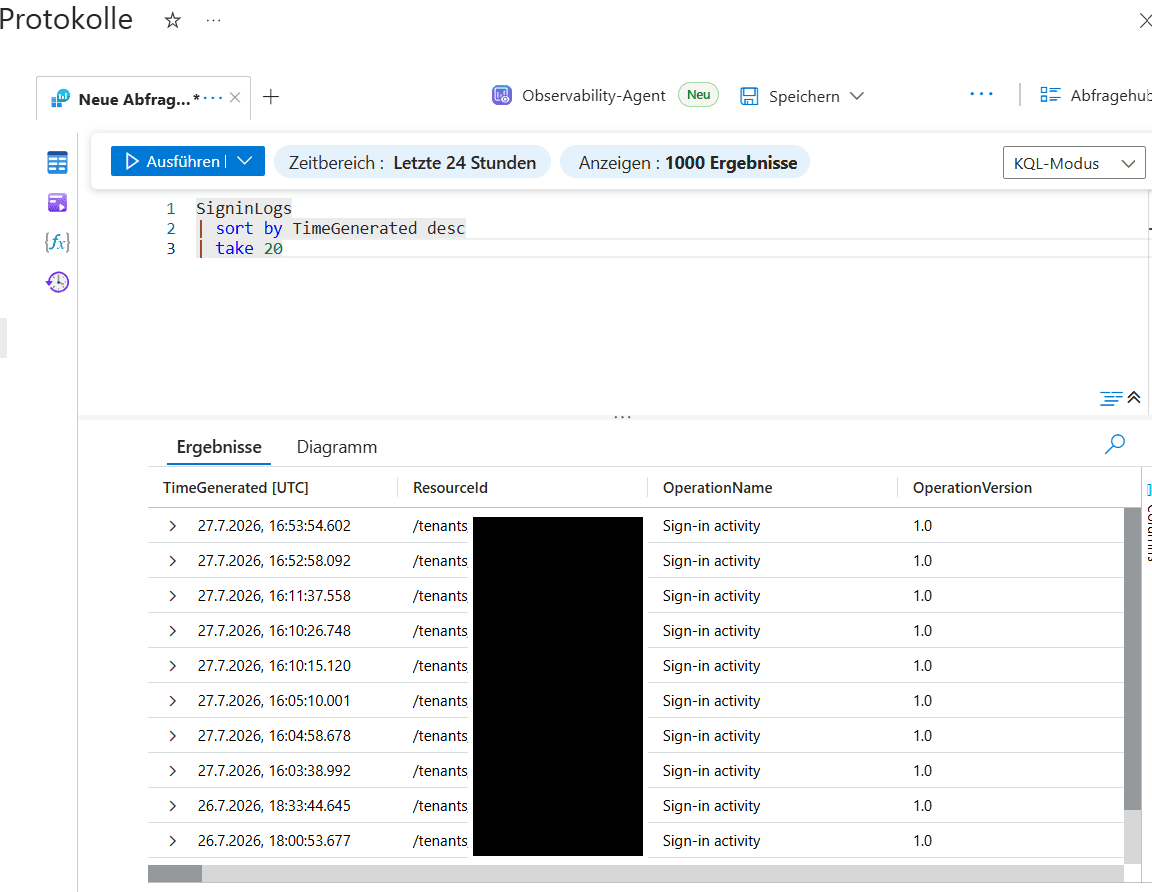Open Neue Abfrage tab options ellipsis
This screenshot has height=892, width=1152.
point(212,98)
